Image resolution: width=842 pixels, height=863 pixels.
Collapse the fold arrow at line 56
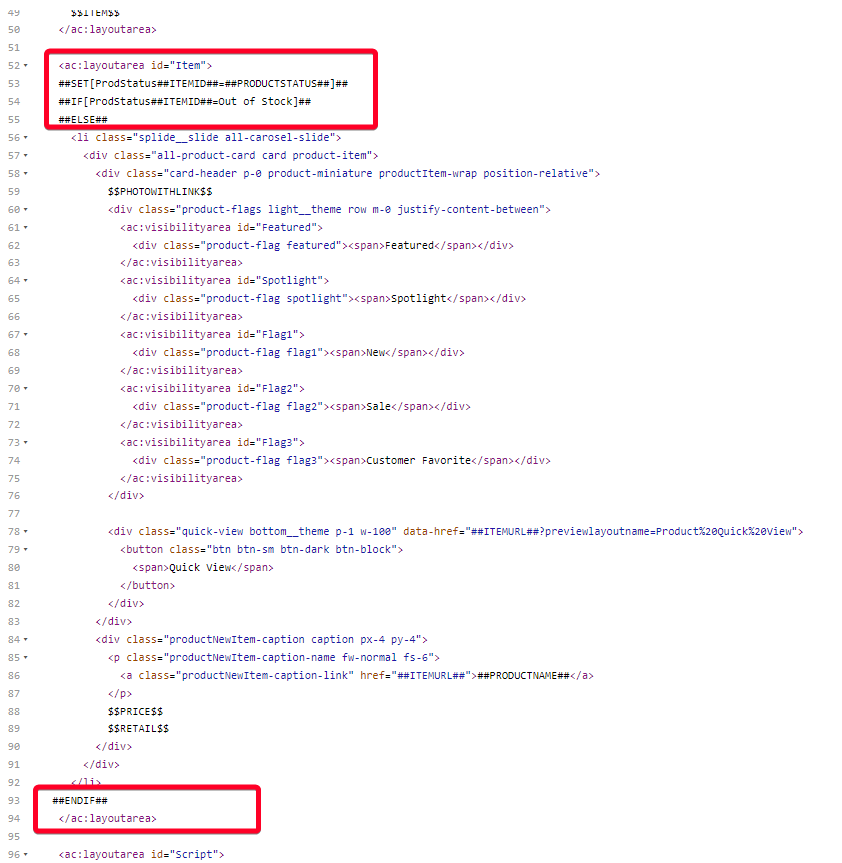pyautogui.click(x=26, y=138)
